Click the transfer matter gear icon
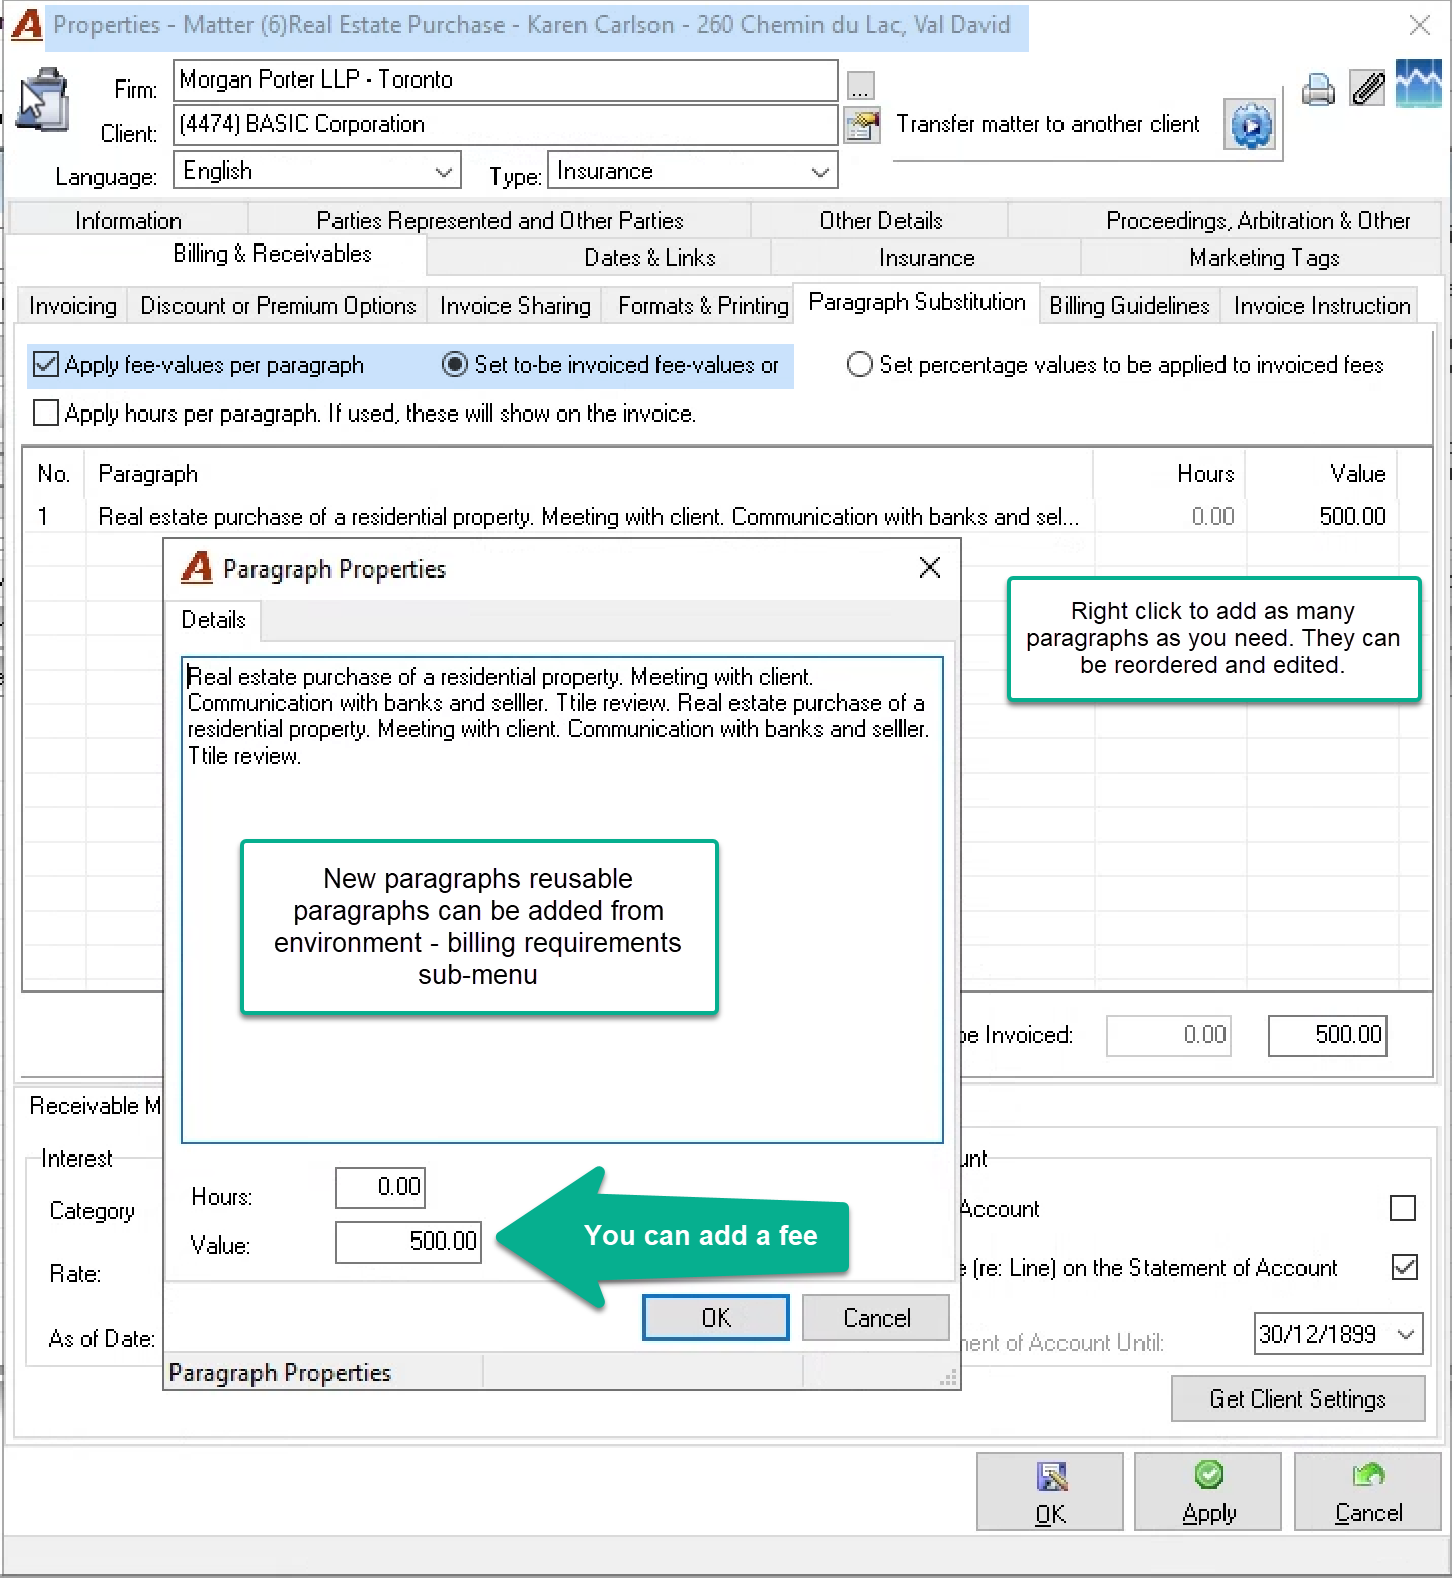The image size is (1452, 1578). (1251, 126)
